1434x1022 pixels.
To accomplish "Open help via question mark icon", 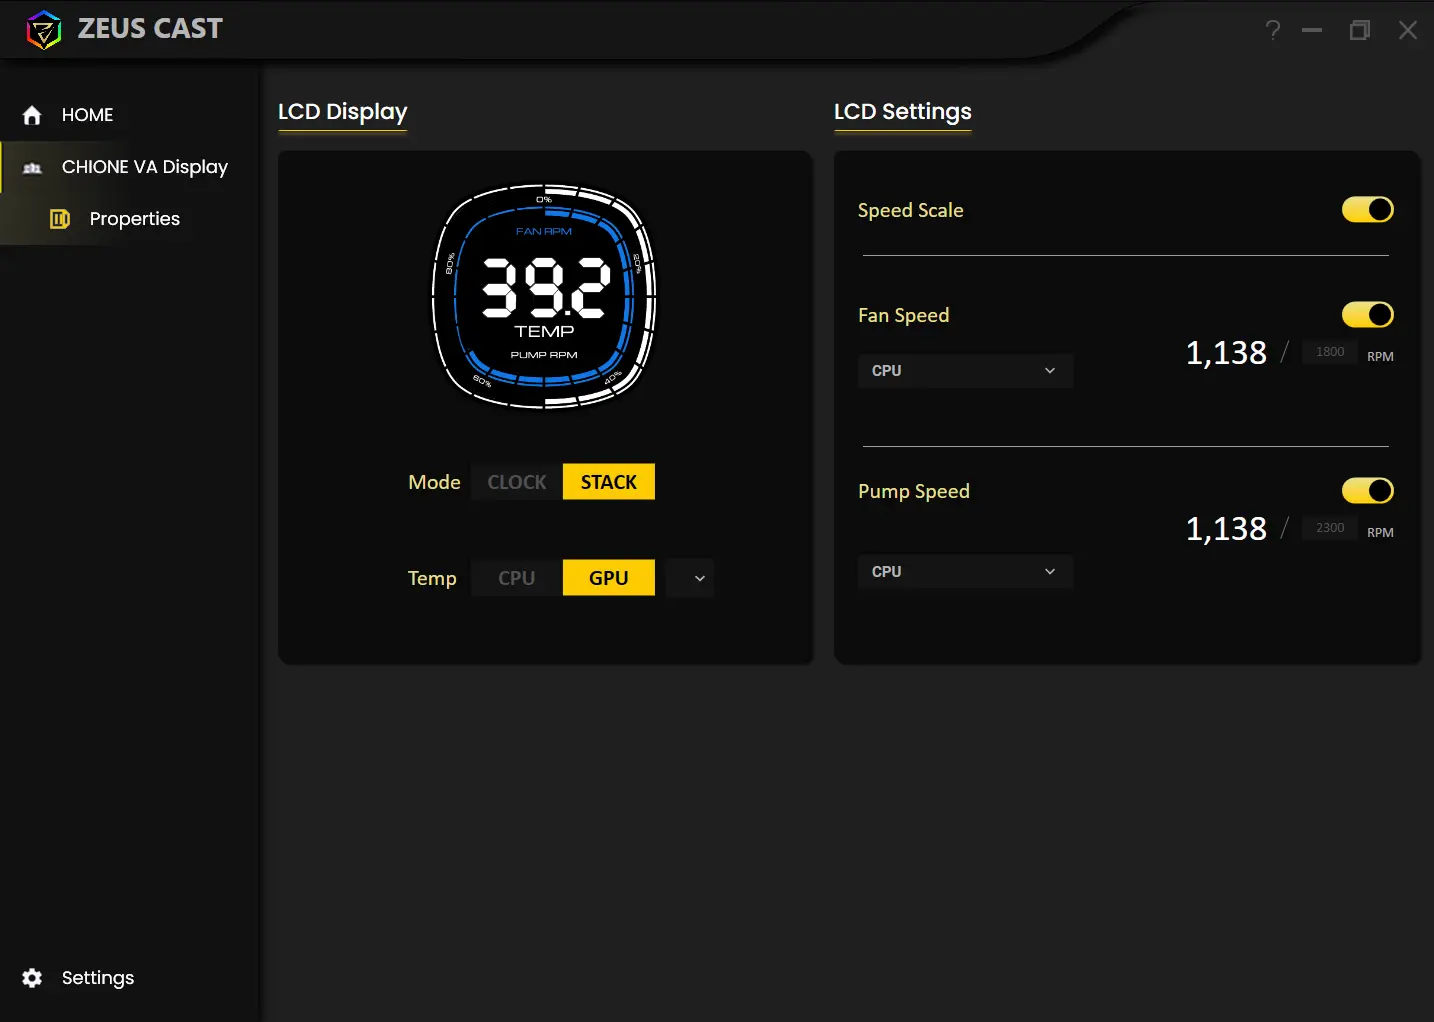I will click(1272, 30).
